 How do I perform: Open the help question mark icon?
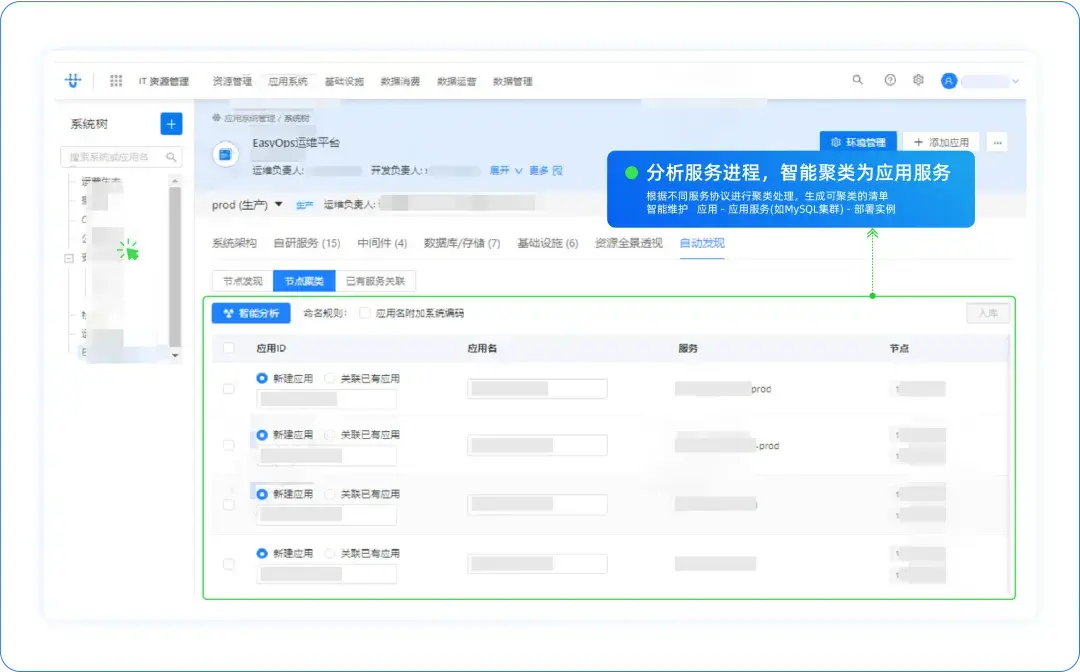tap(888, 80)
